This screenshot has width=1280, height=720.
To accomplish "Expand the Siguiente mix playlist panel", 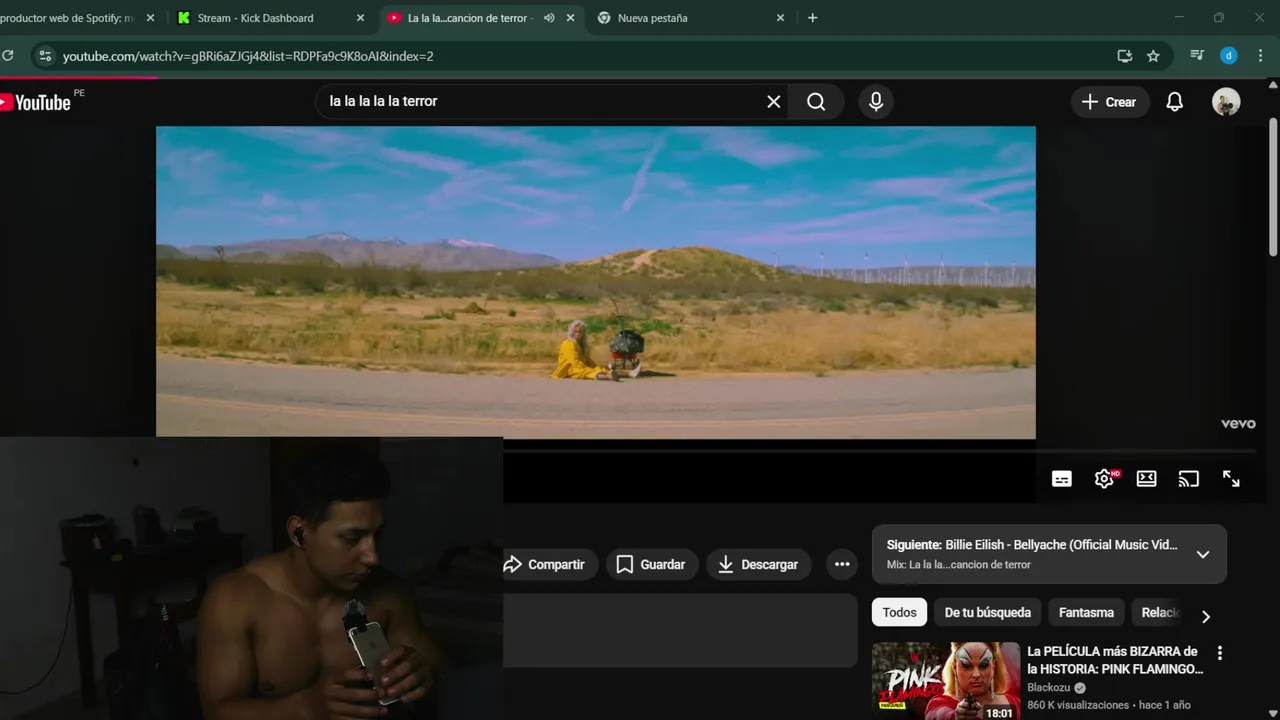I will (x=1203, y=554).
